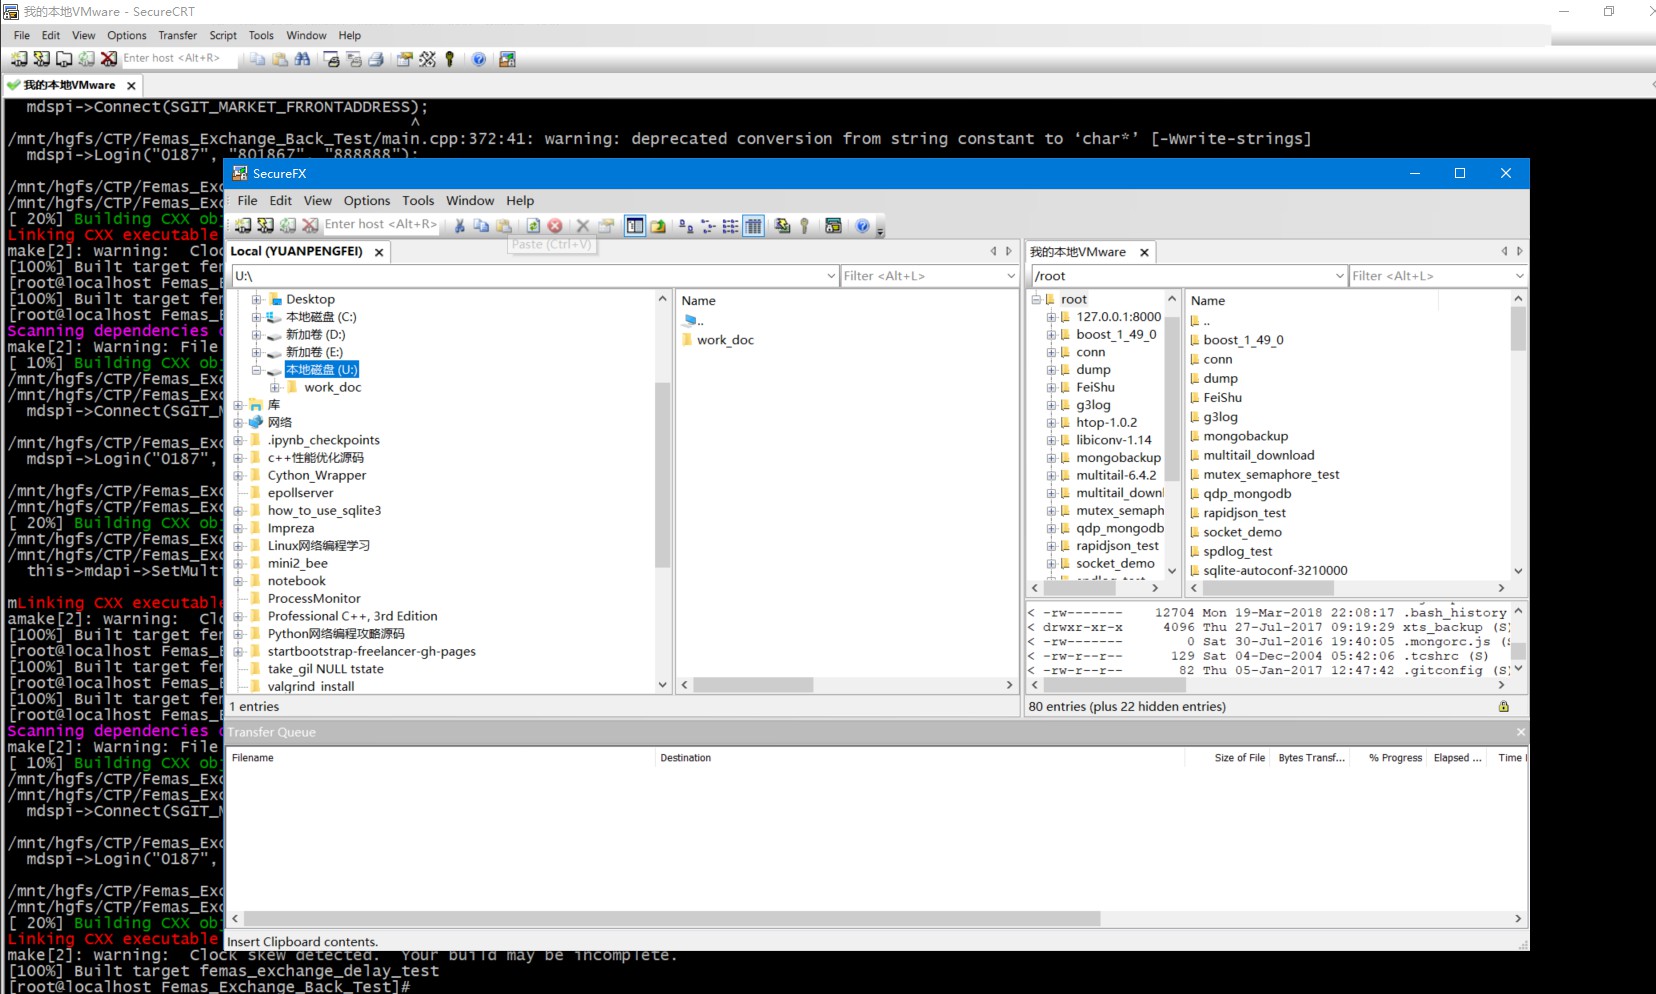
Task: Expand the Cython_Wrapper tree node
Action: (239, 476)
